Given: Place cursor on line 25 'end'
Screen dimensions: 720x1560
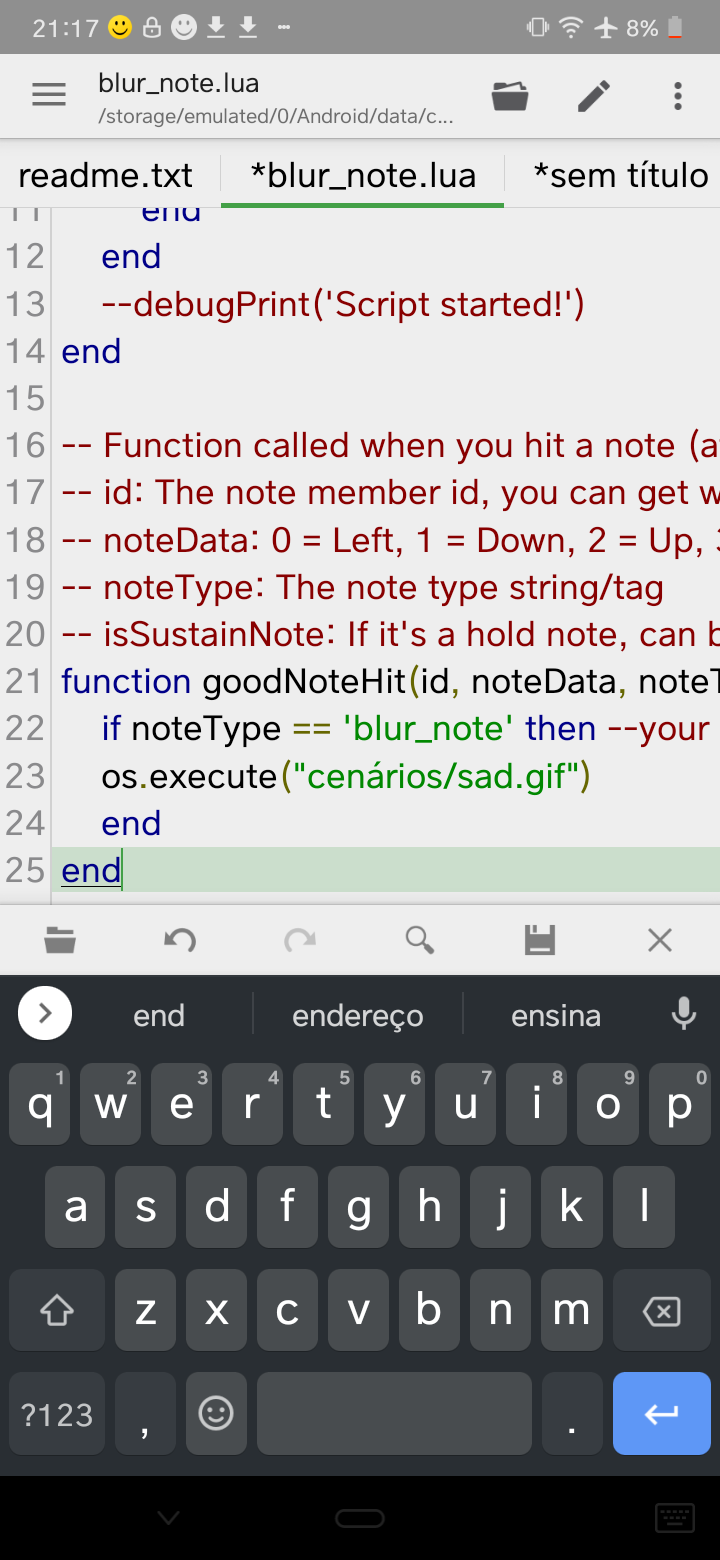Looking at the screenshot, I should tap(90, 870).
